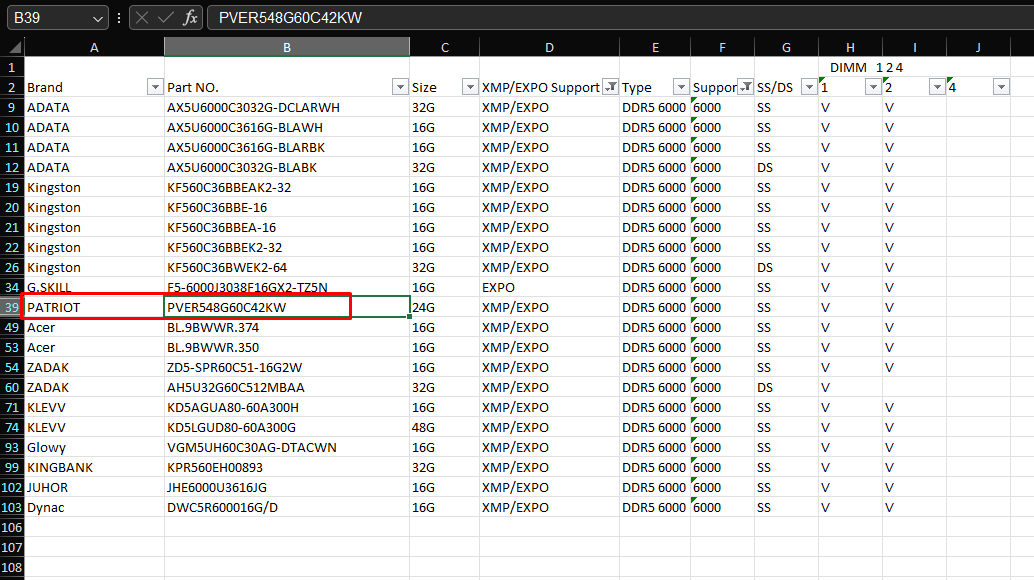This screenshot has height=580, width=1034.
Task: Click the formula bar with PVER548G60C42KW
Action: tap(620, 18)
